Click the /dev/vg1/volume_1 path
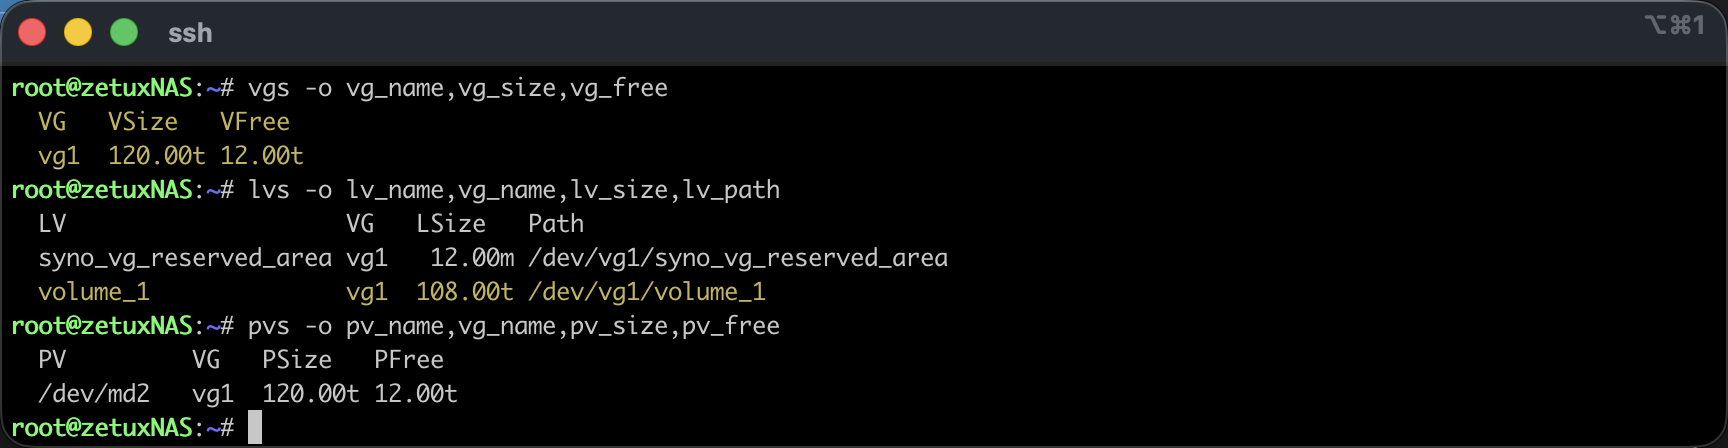The width and height of the screenshot is (1728, 448). tap(647, 292)
